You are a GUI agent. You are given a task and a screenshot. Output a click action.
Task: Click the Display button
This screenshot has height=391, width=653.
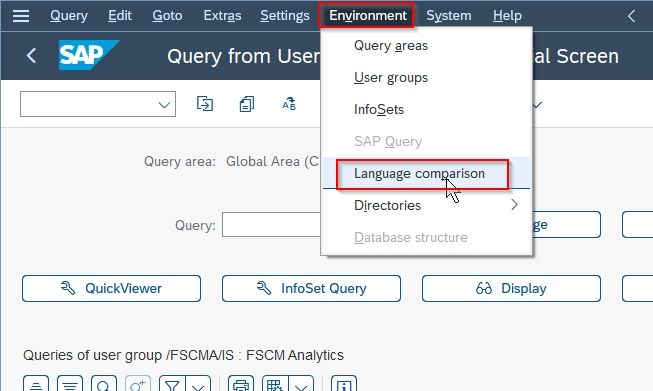(511, 288)
